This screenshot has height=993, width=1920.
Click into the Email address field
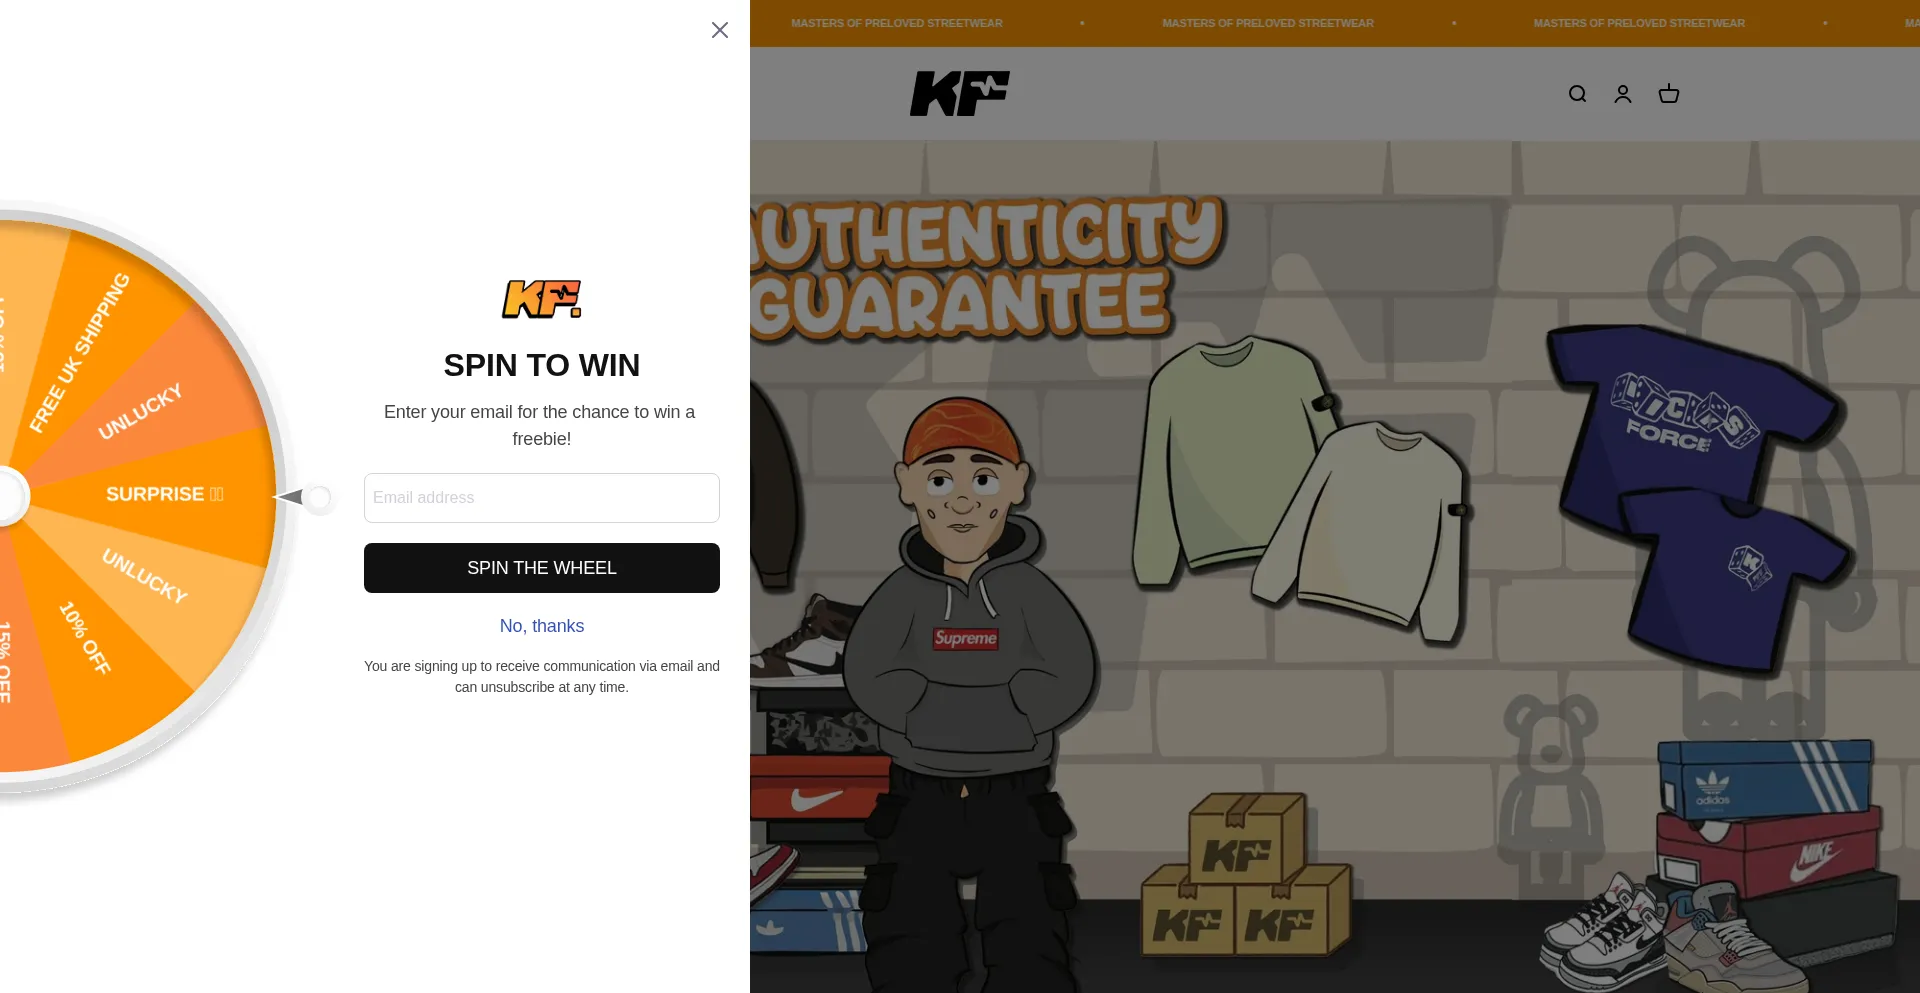point(542,498)
